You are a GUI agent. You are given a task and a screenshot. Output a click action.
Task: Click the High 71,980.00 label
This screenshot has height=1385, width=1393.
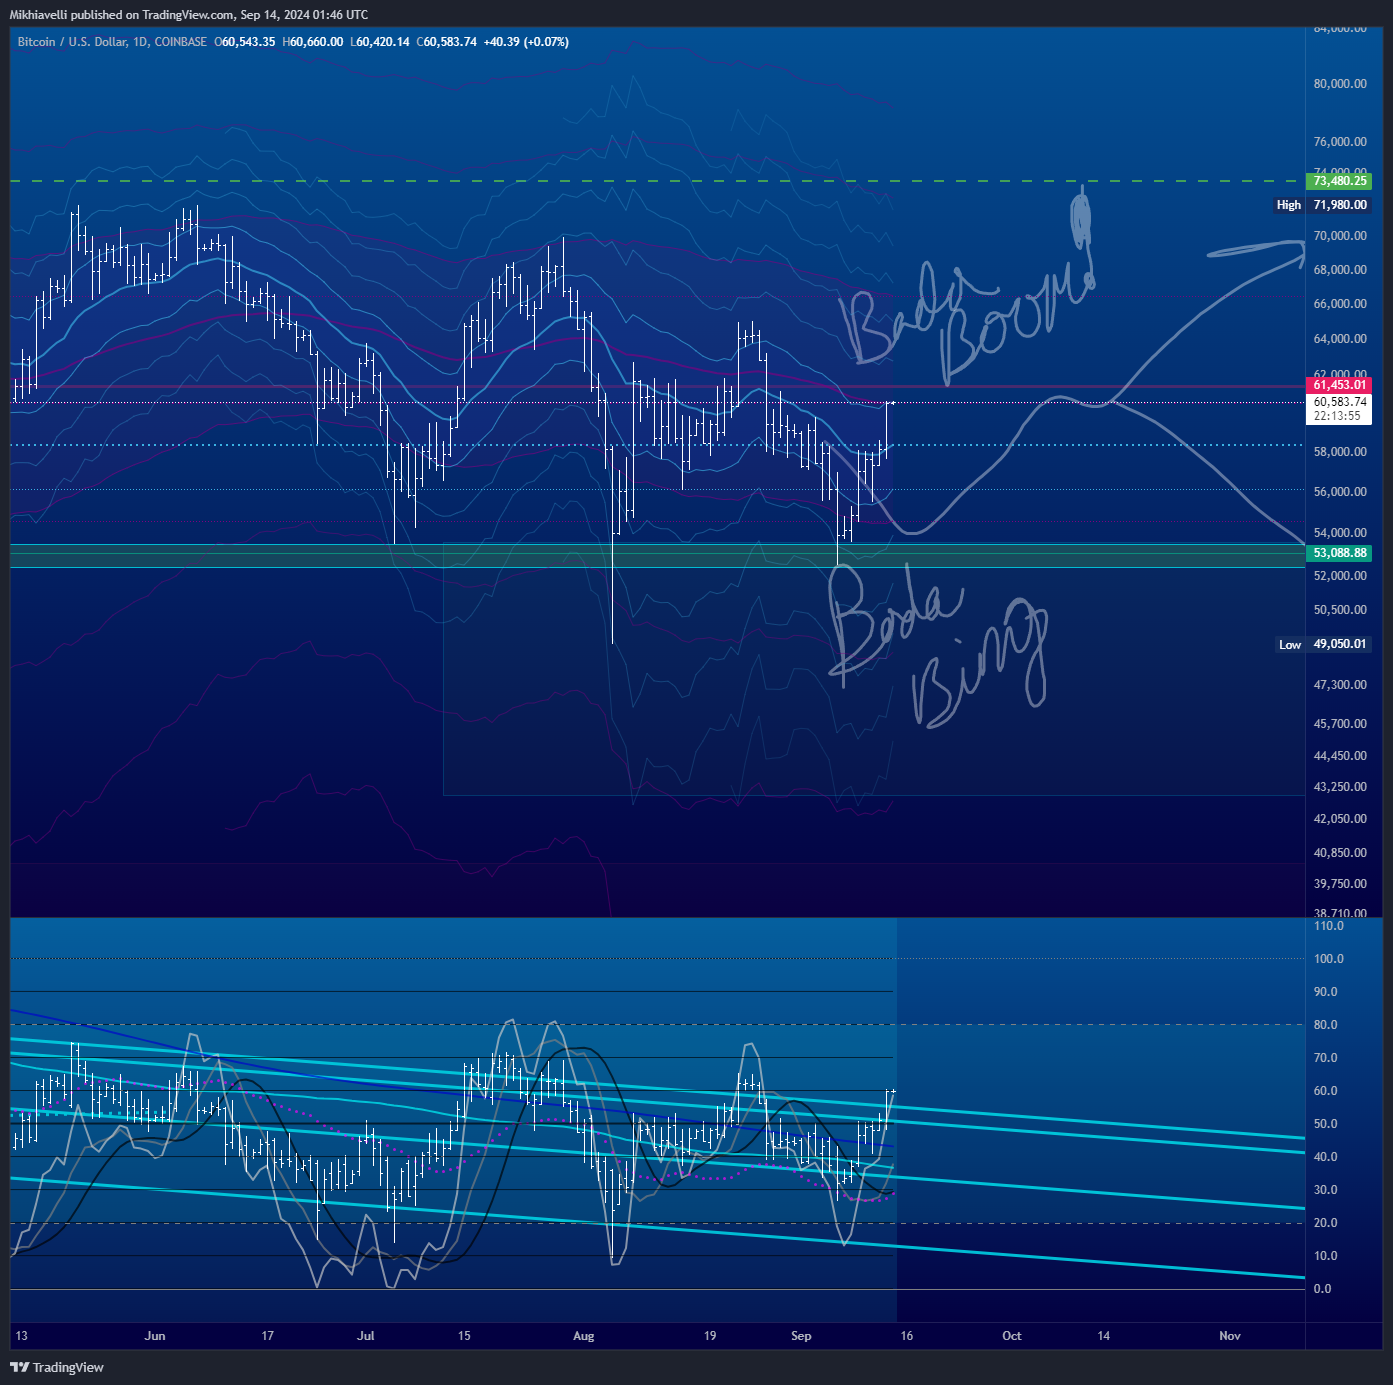[x=1321, y=205]
